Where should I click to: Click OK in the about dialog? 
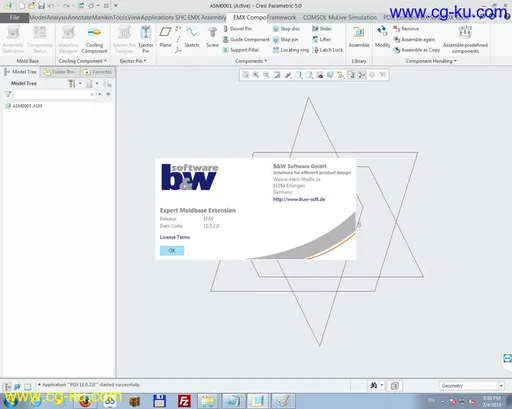click(x=172, y=250)
